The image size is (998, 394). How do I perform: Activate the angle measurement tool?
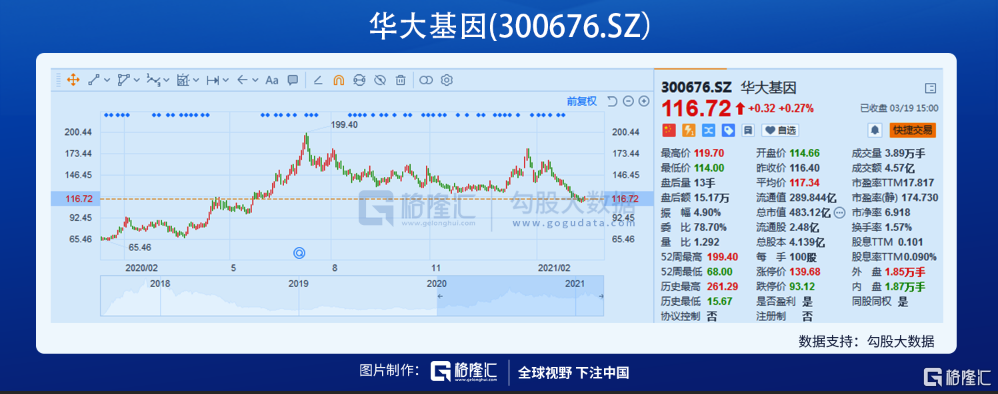tap(318, 80)
